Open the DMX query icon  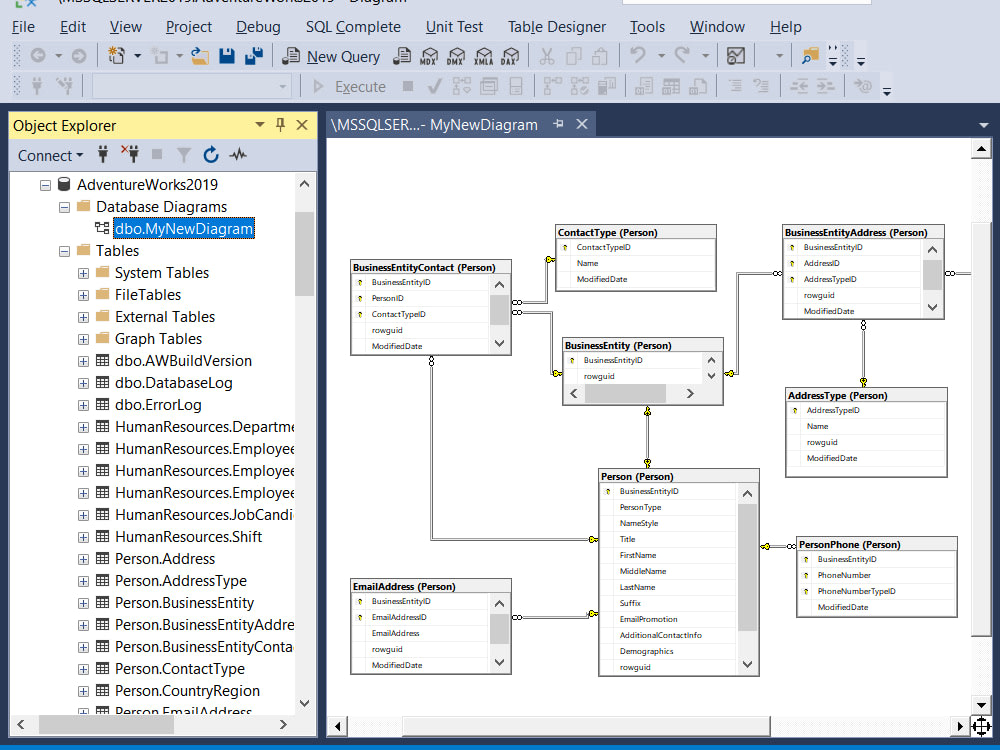[x=456, y=57]
